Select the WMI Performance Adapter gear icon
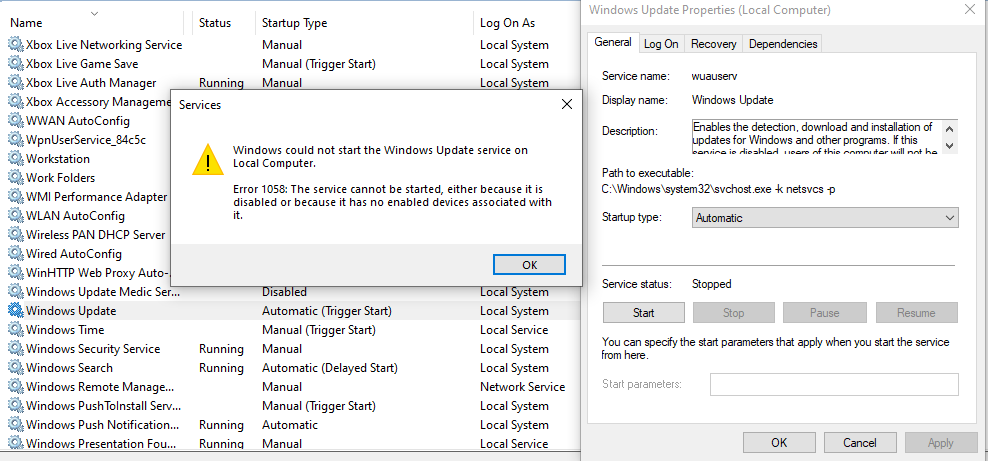The image size is (988, 461). tap(14, 196)
